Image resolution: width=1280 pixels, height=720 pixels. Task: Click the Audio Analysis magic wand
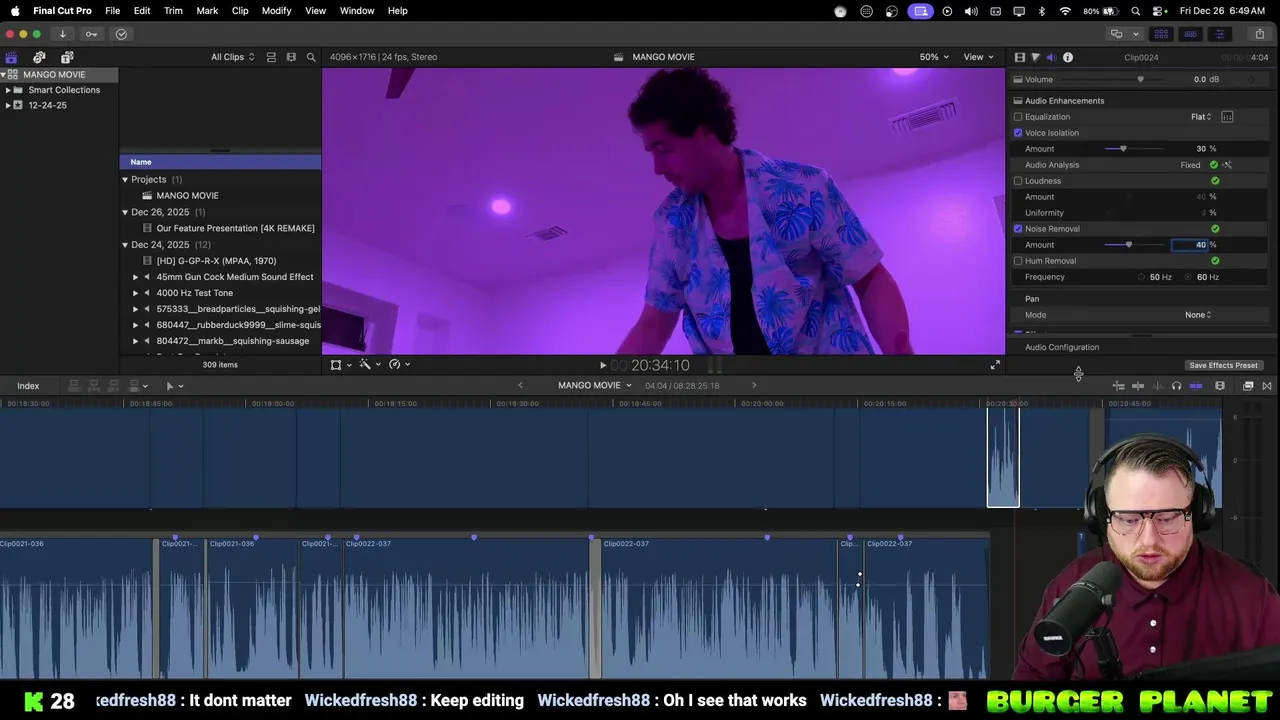[x=1227, y=165]
